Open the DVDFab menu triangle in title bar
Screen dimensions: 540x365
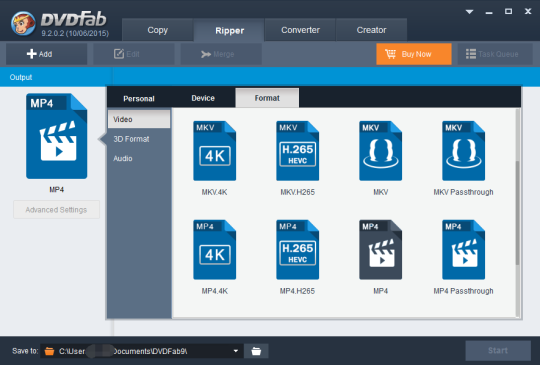[469, 12]
